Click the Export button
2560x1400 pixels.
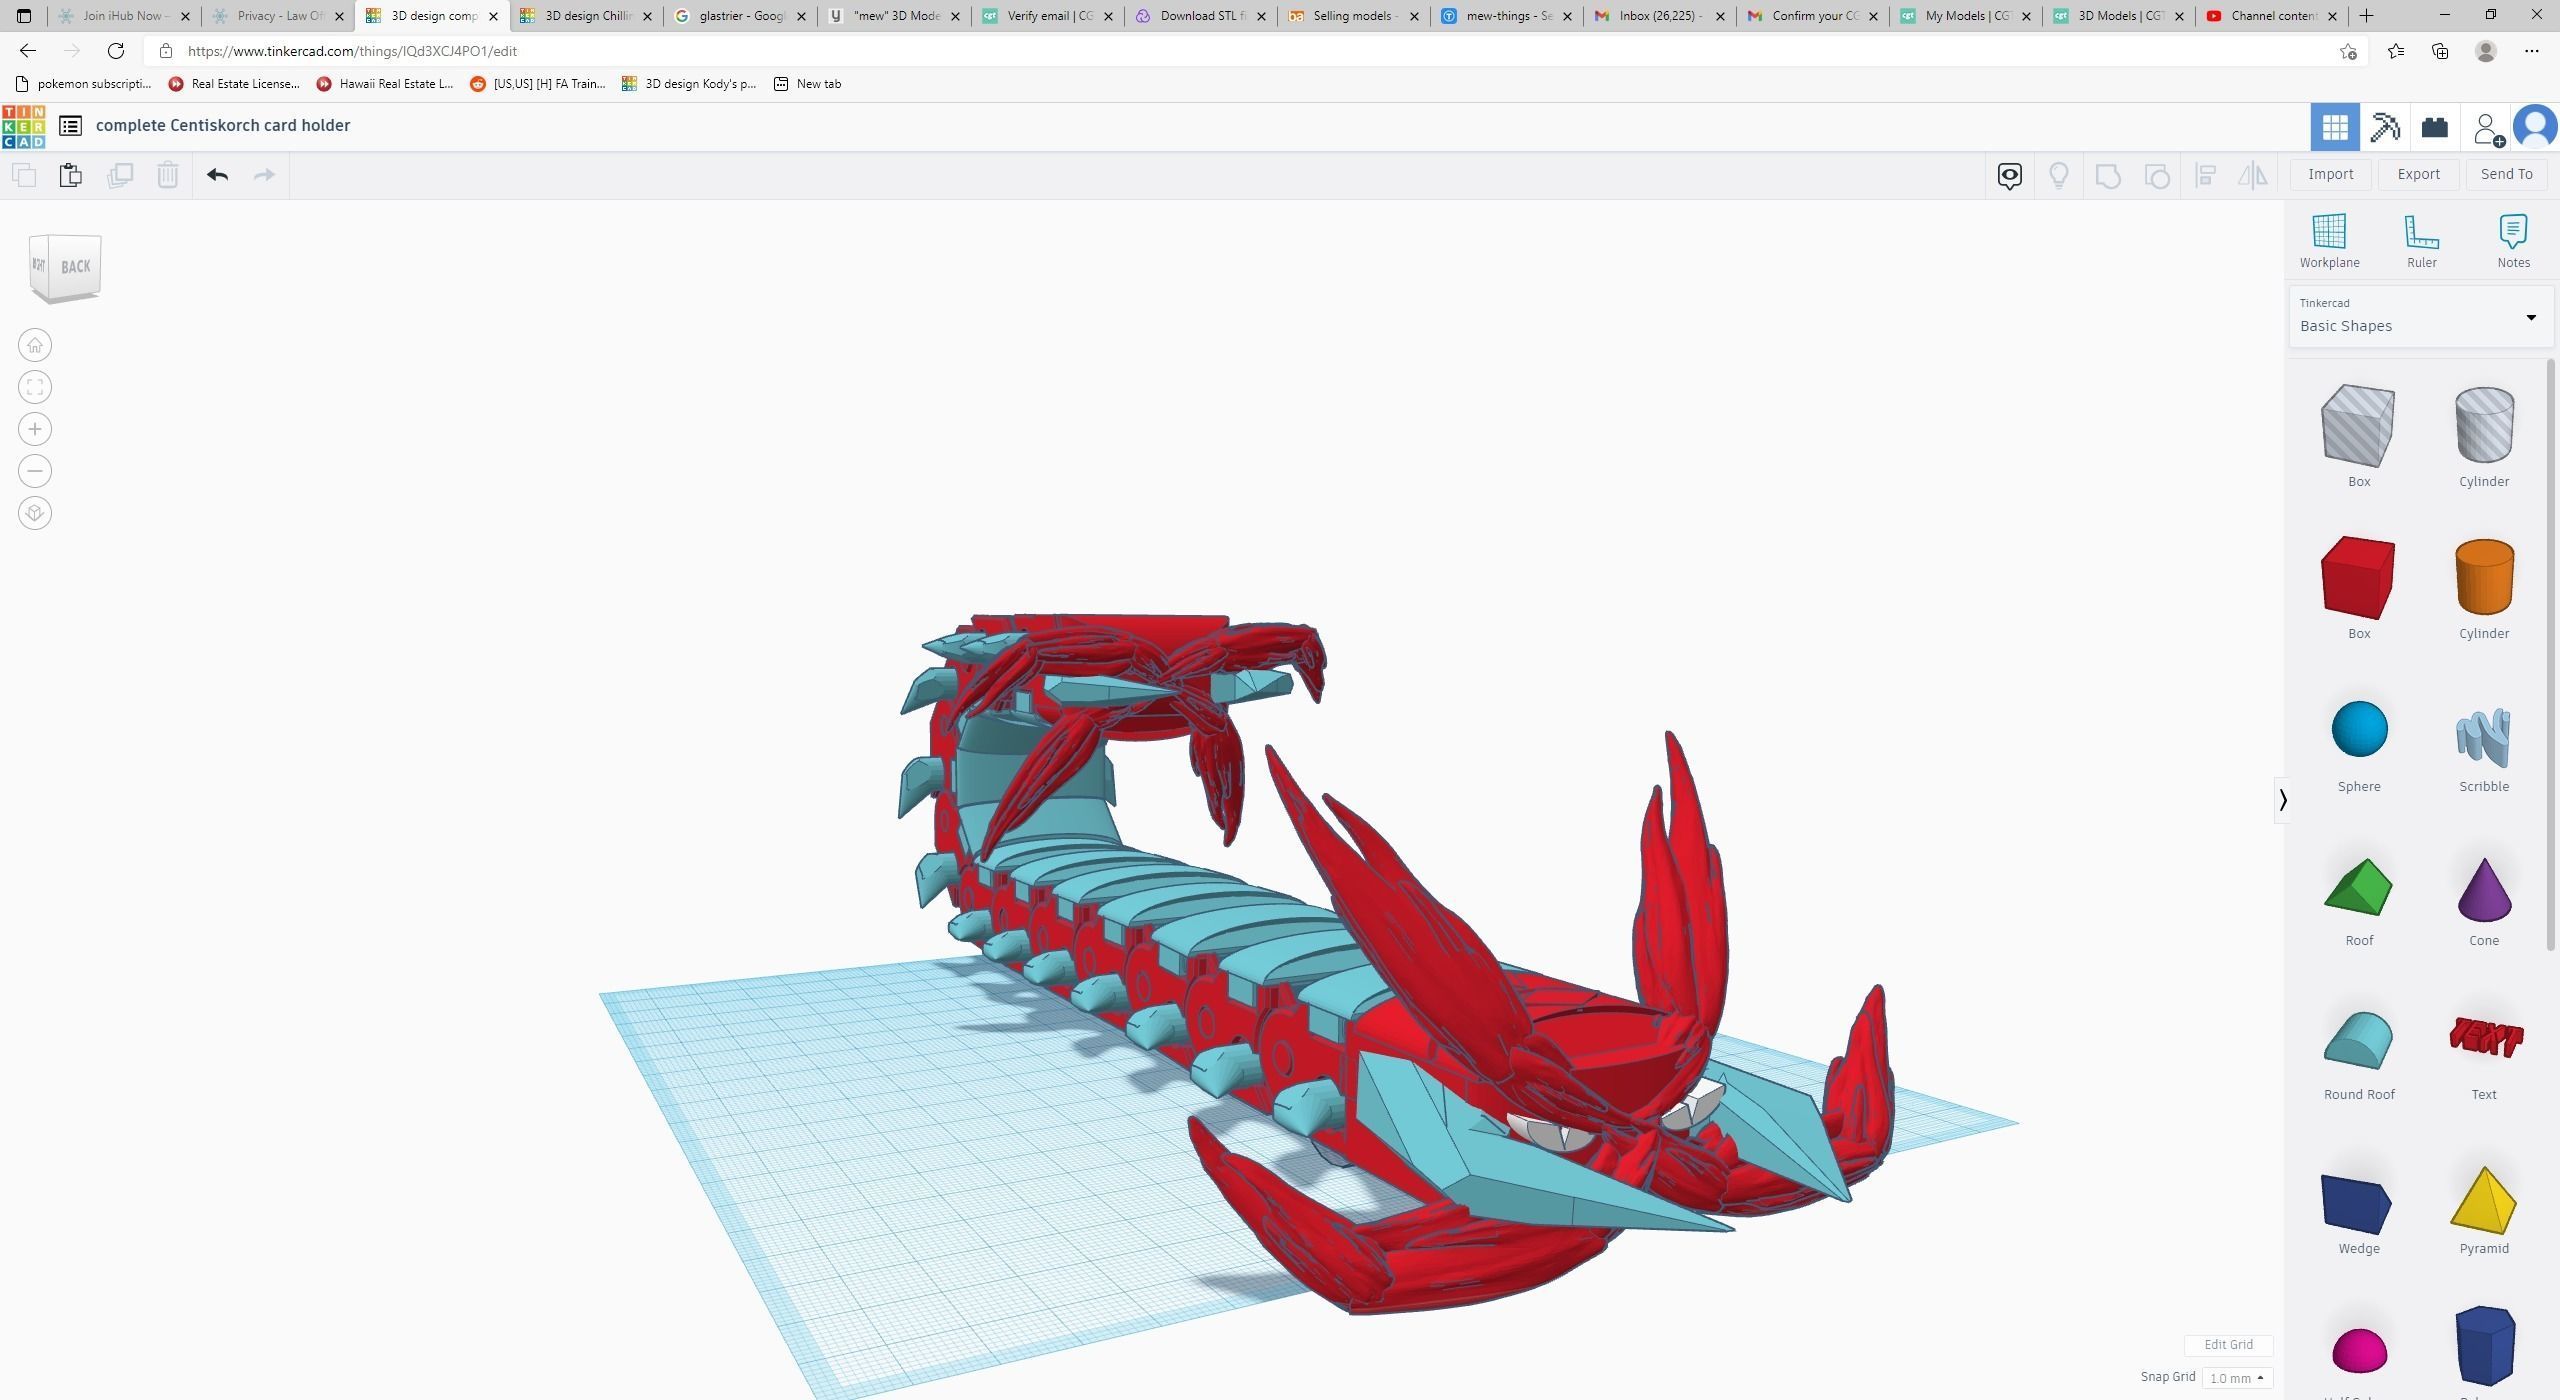[x=2419, y=174]
